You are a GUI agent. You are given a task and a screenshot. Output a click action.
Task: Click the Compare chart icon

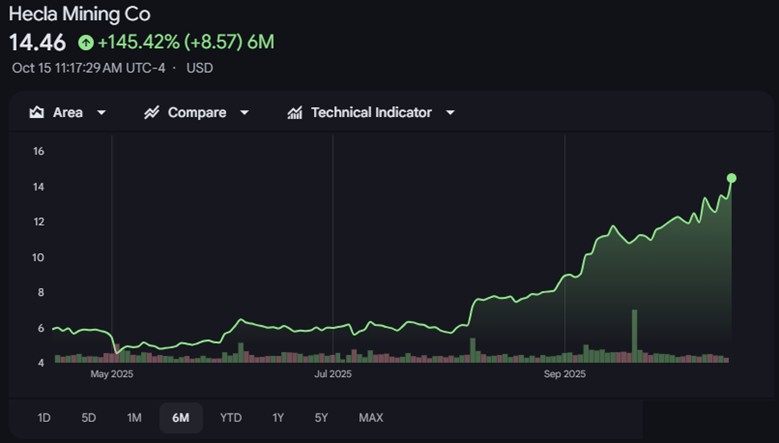point(152,113)
